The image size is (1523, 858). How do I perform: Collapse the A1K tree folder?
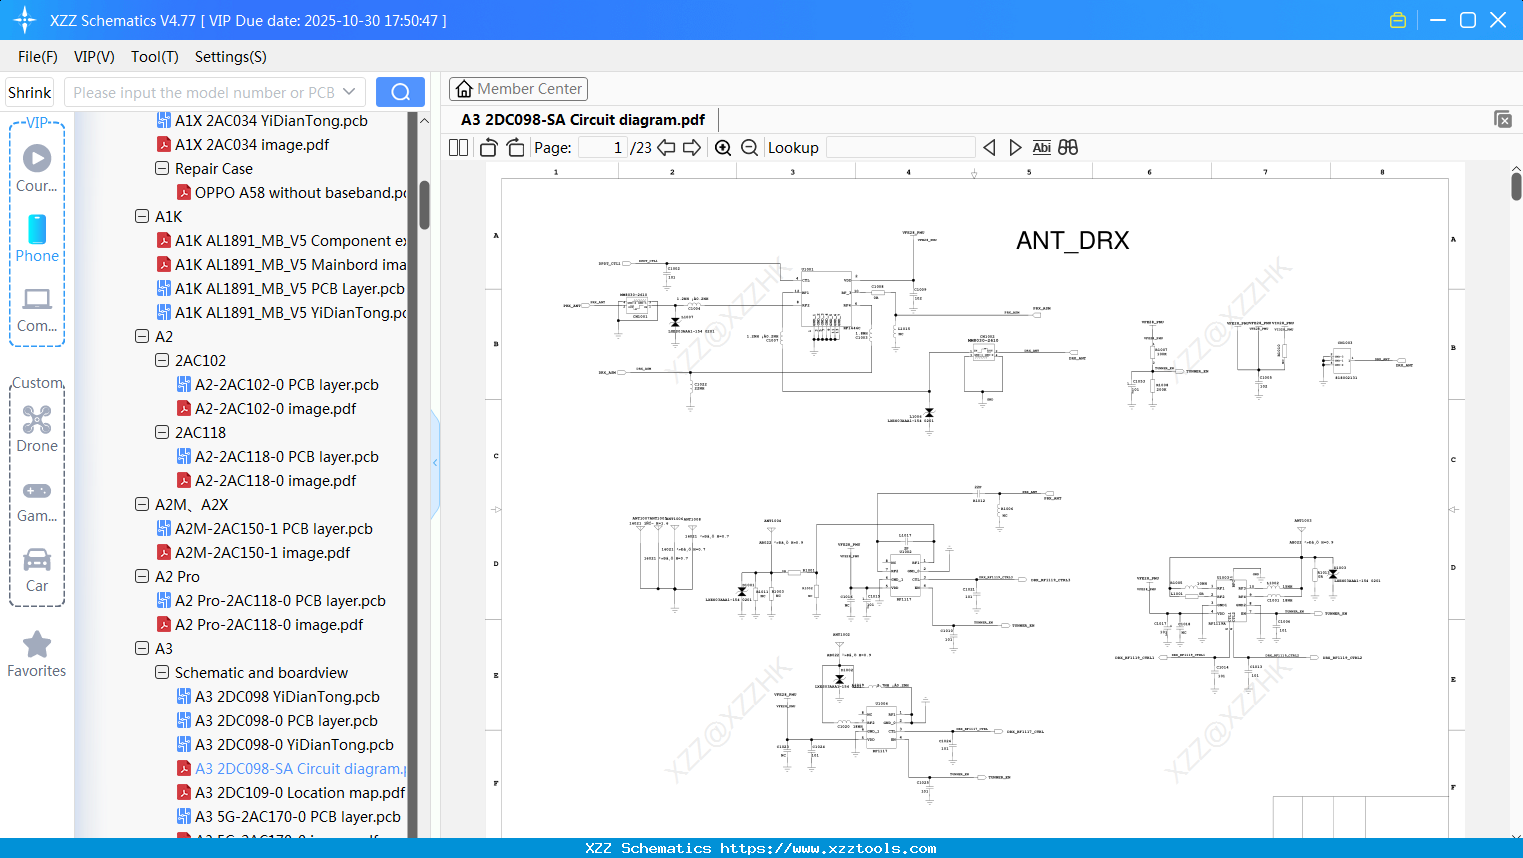point(142,216)
